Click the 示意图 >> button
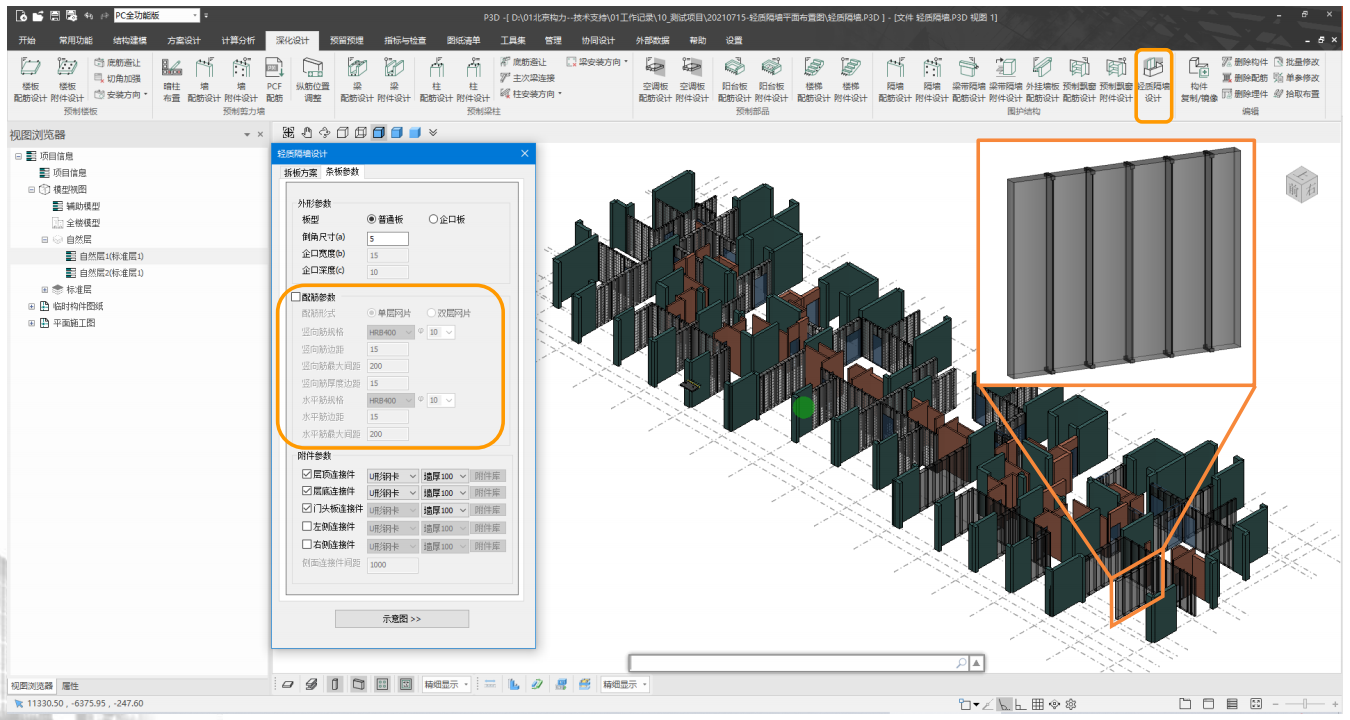Viewport: 1350px width, 720px height. 402,619
